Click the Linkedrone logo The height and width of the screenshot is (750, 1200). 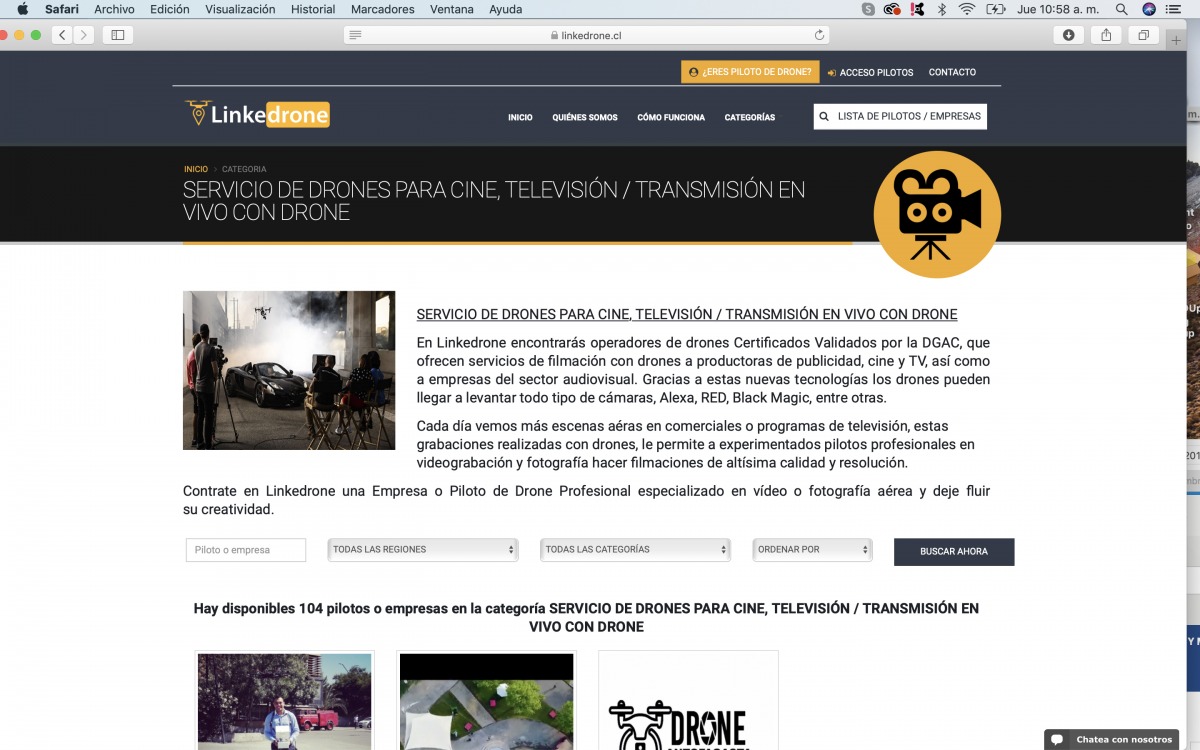pyautogui.click(x=257, y=115)
